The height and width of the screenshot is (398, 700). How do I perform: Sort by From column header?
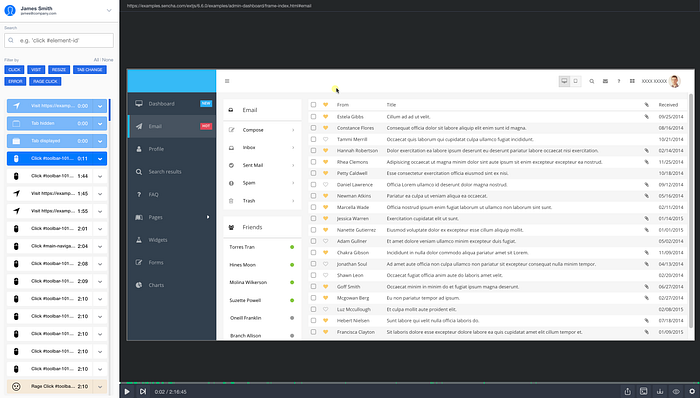point(343,105)
